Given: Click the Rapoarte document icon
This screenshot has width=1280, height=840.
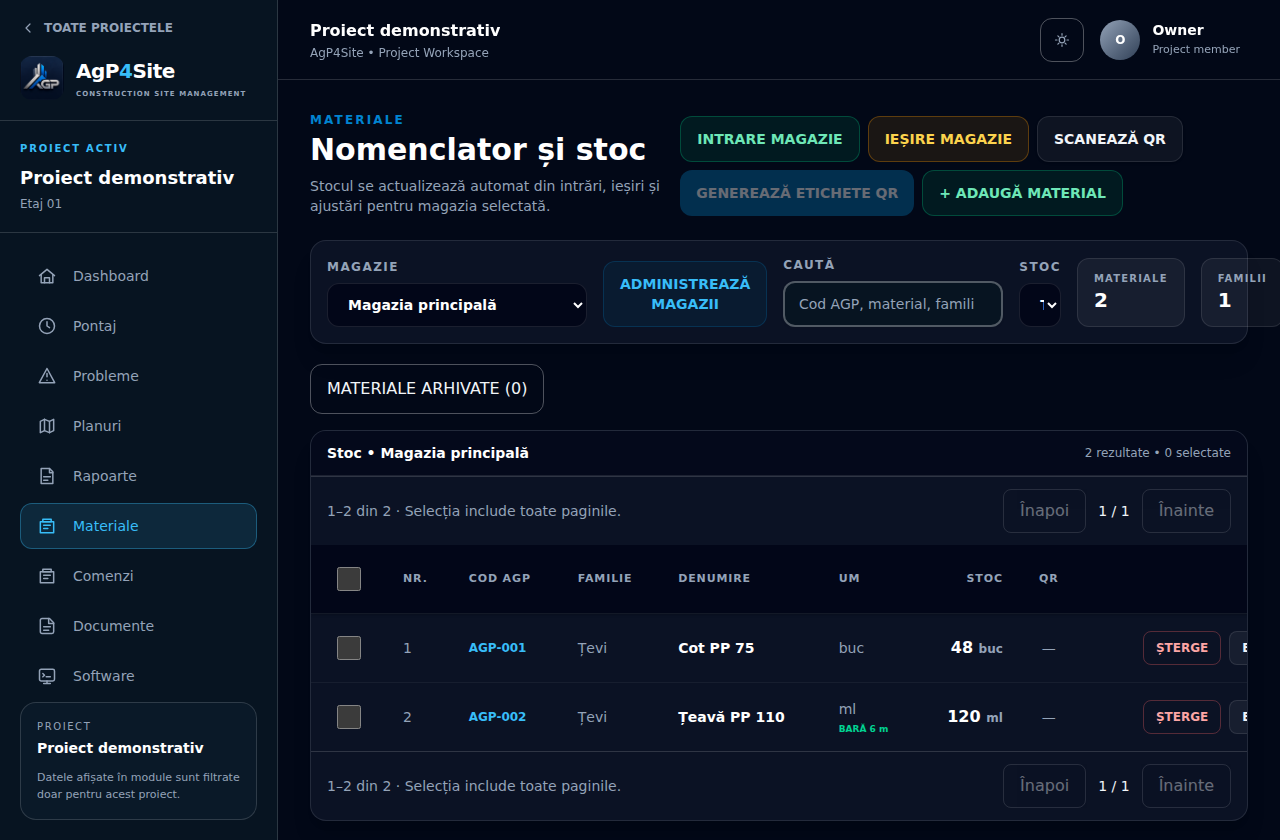Looking at the screenshot, I should 47,476.
